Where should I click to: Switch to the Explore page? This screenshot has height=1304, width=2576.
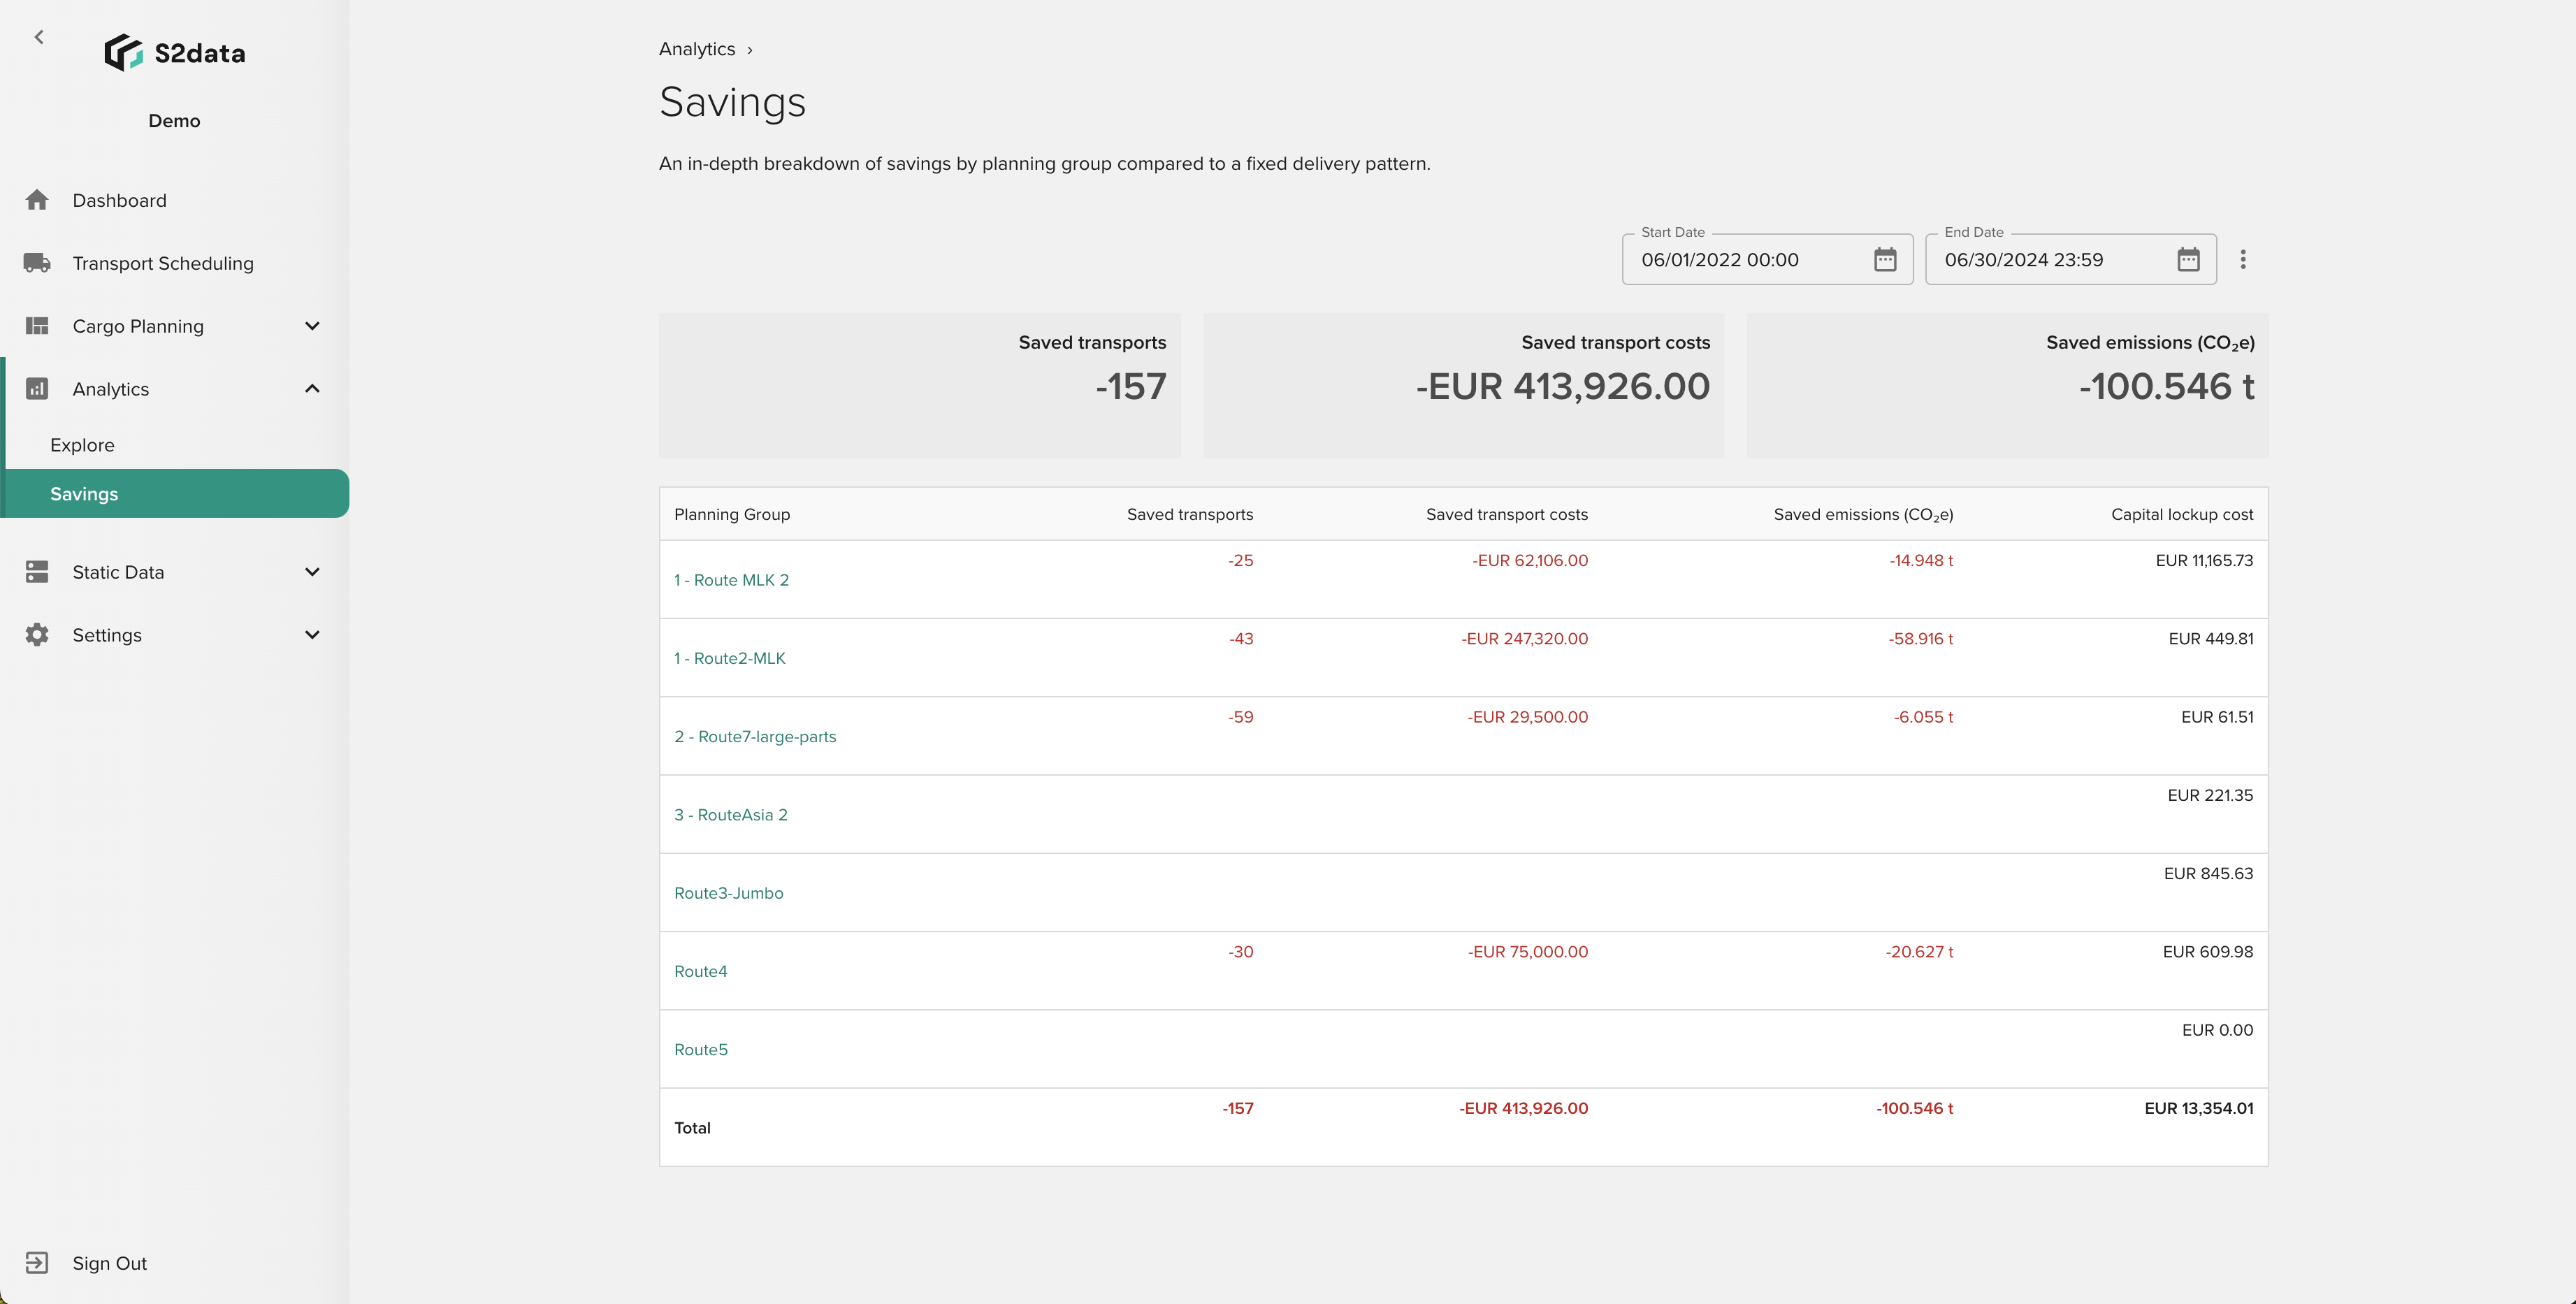pyautogui.click(x=82, y=444)
